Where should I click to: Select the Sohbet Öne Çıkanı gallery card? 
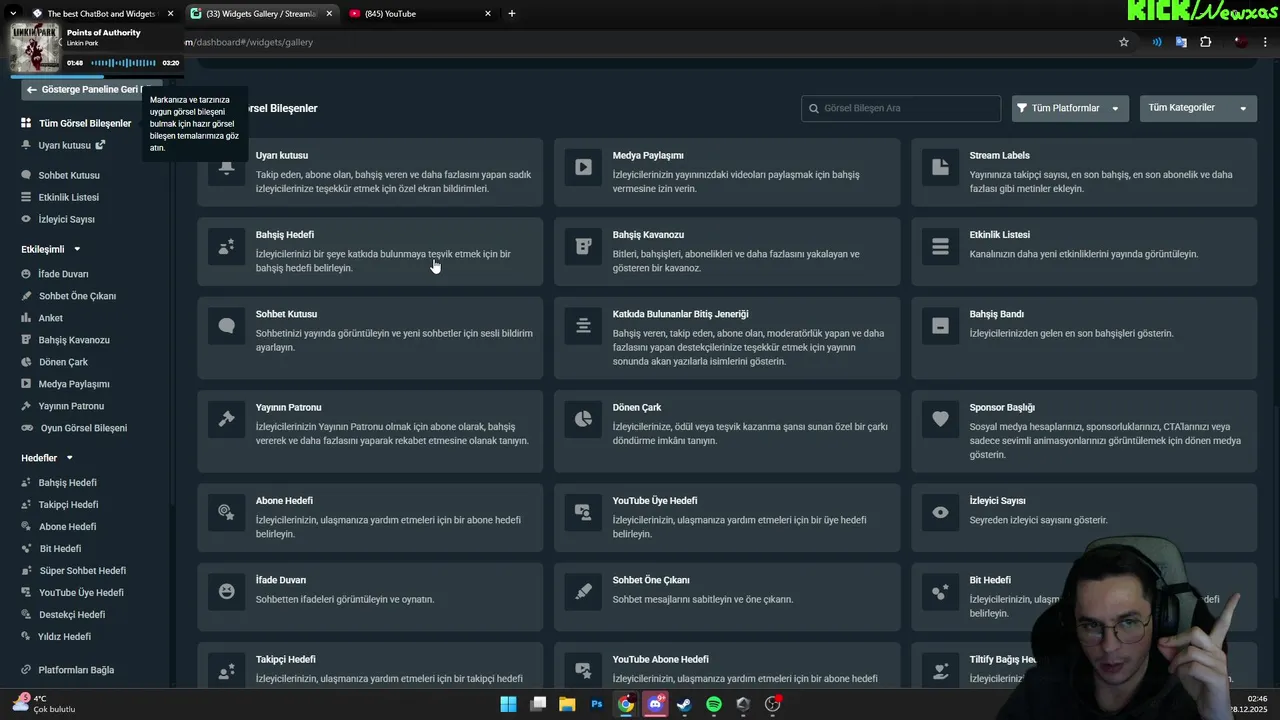click(x=727, y=597)
